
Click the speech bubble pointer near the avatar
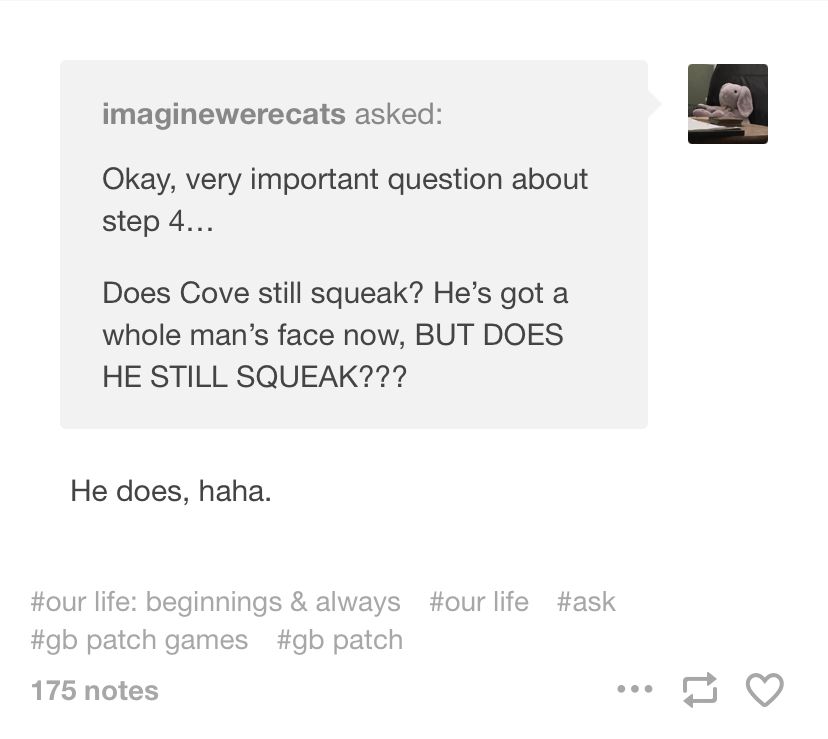pos(654,104)
